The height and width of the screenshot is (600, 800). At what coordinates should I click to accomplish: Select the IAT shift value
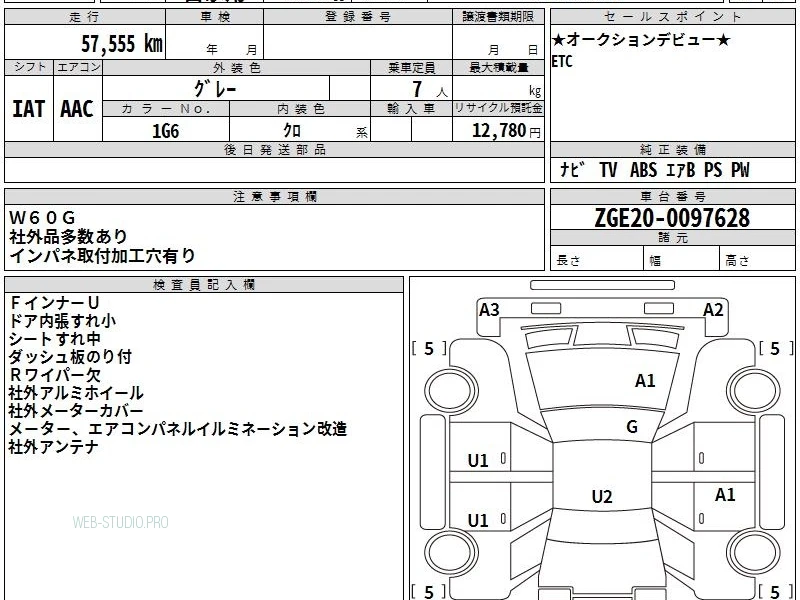coord(29,109)
